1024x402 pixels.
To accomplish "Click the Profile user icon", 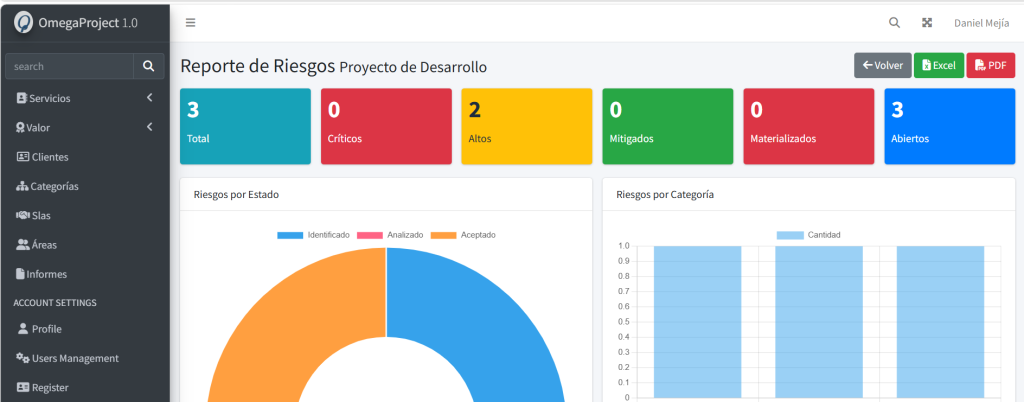I will pos(23,329).
